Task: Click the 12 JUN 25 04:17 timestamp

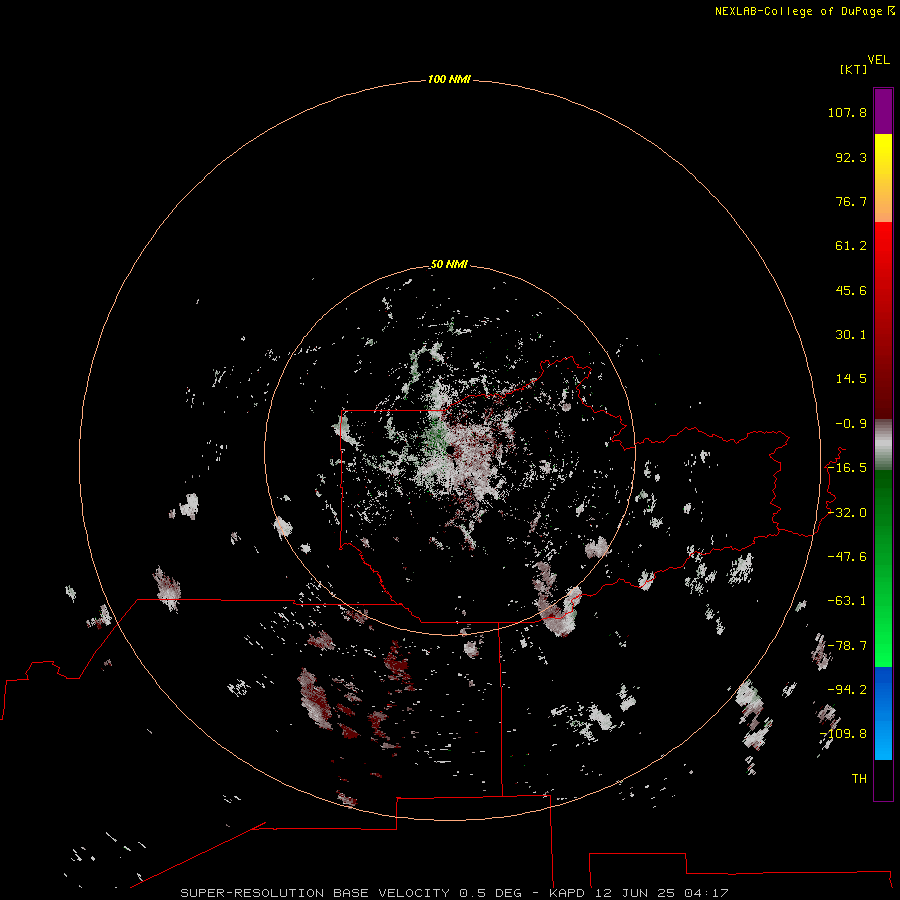Action: [x=661, y=893]
